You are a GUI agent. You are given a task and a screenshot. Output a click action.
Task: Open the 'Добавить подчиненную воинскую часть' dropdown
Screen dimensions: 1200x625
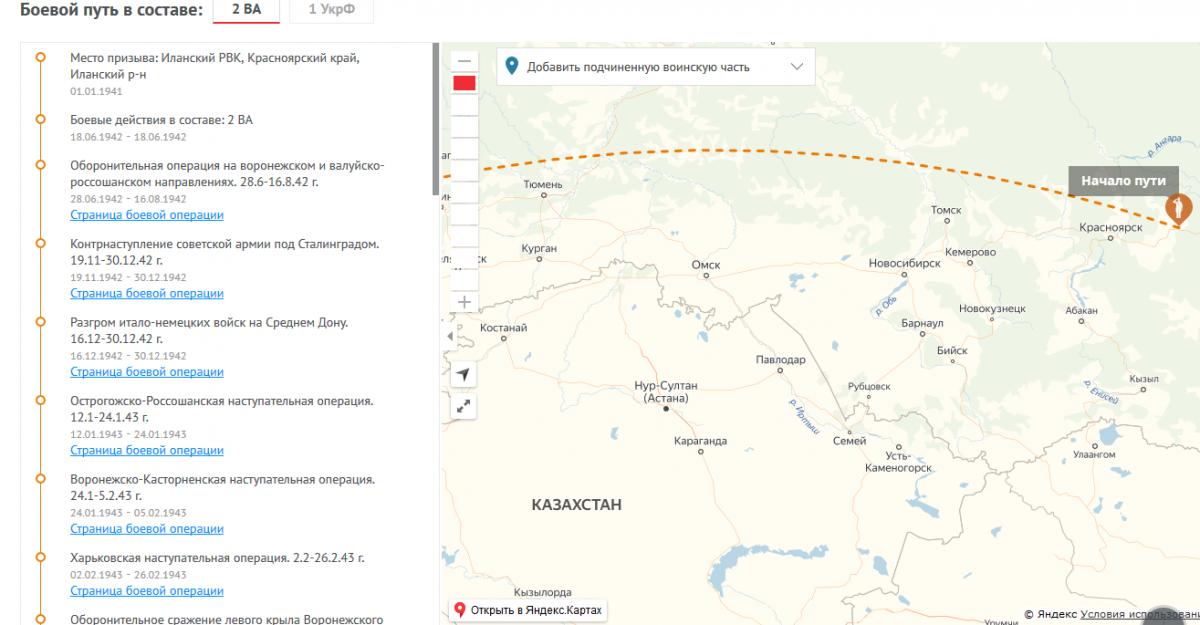pyautogui.click(x=656, y=67)
